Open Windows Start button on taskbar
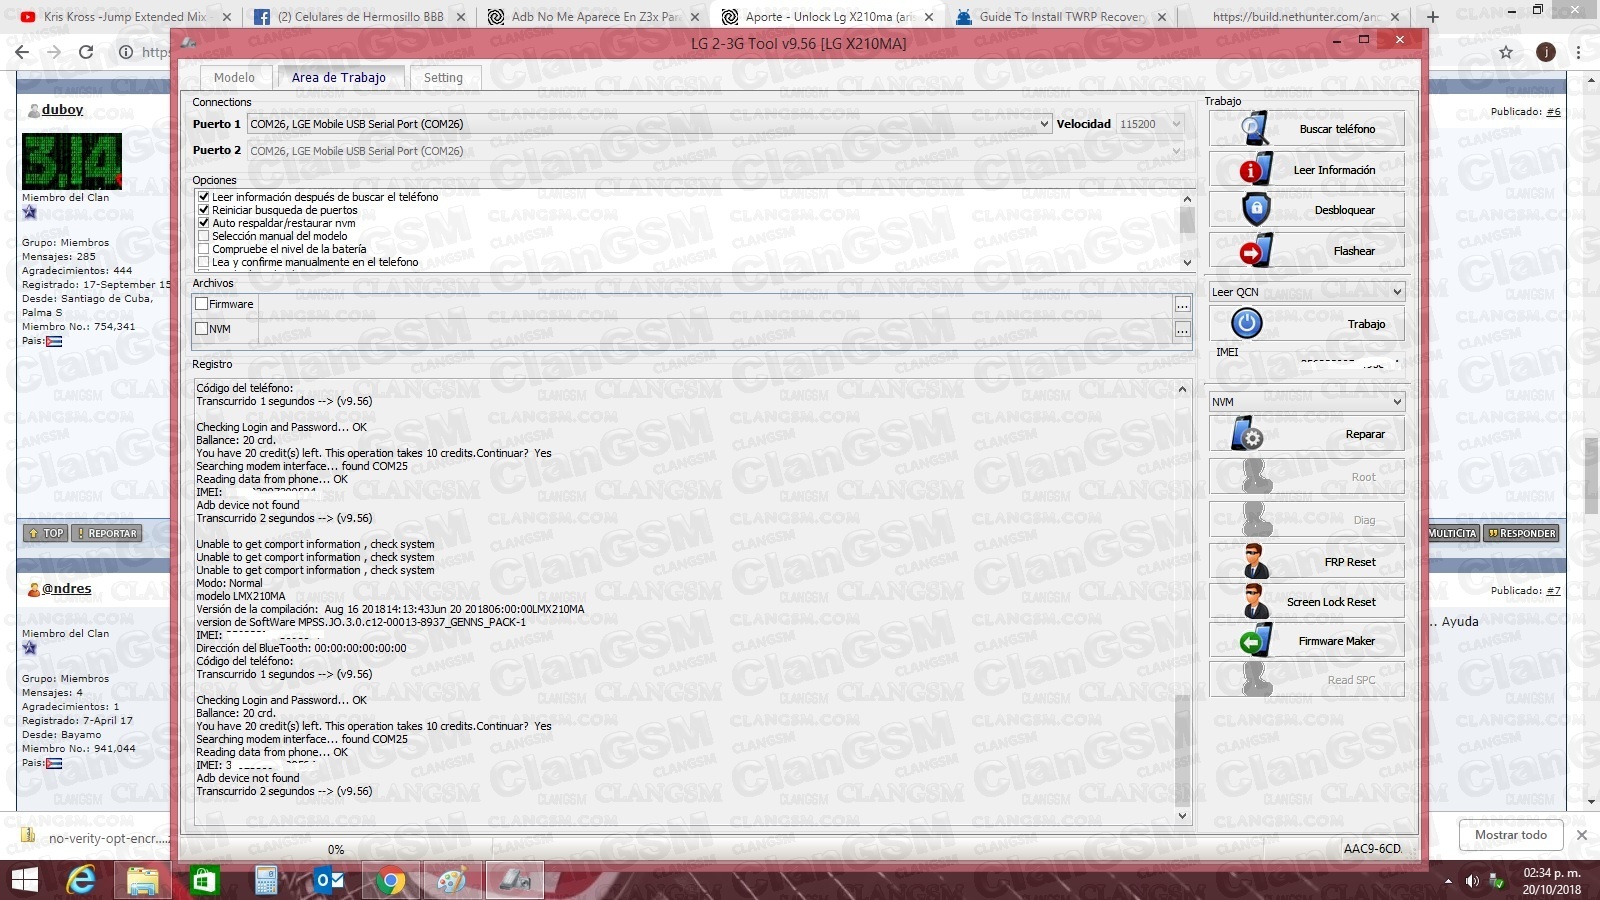The width and height of the screenshot is (1600, 900). tap(24, 880)
